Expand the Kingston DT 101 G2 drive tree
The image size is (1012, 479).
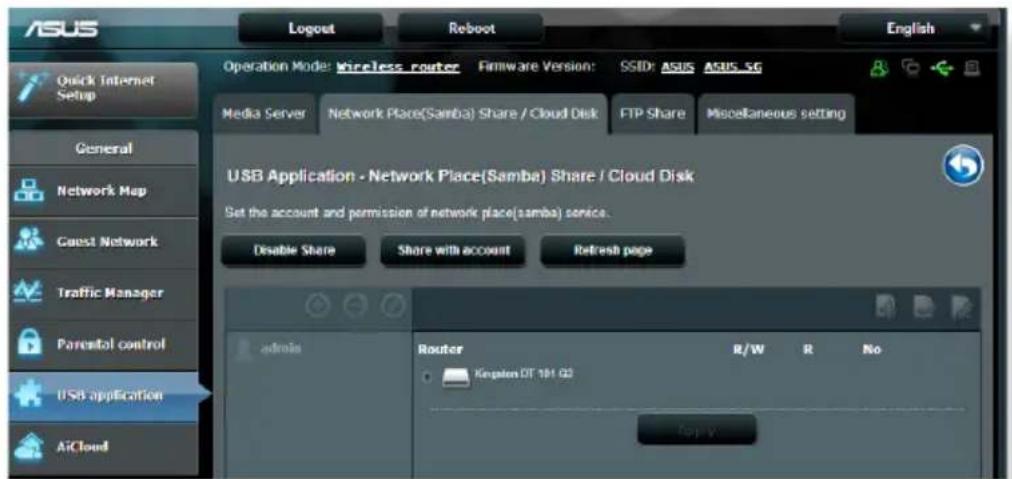pyautogui.click(x=429, y=378)
